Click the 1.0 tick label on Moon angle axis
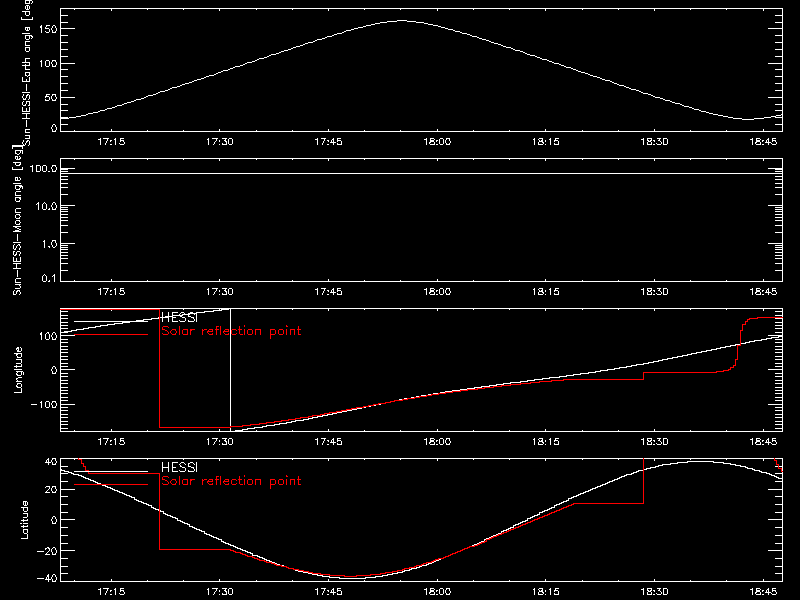The image size is (800, 600). coord(49,244)
